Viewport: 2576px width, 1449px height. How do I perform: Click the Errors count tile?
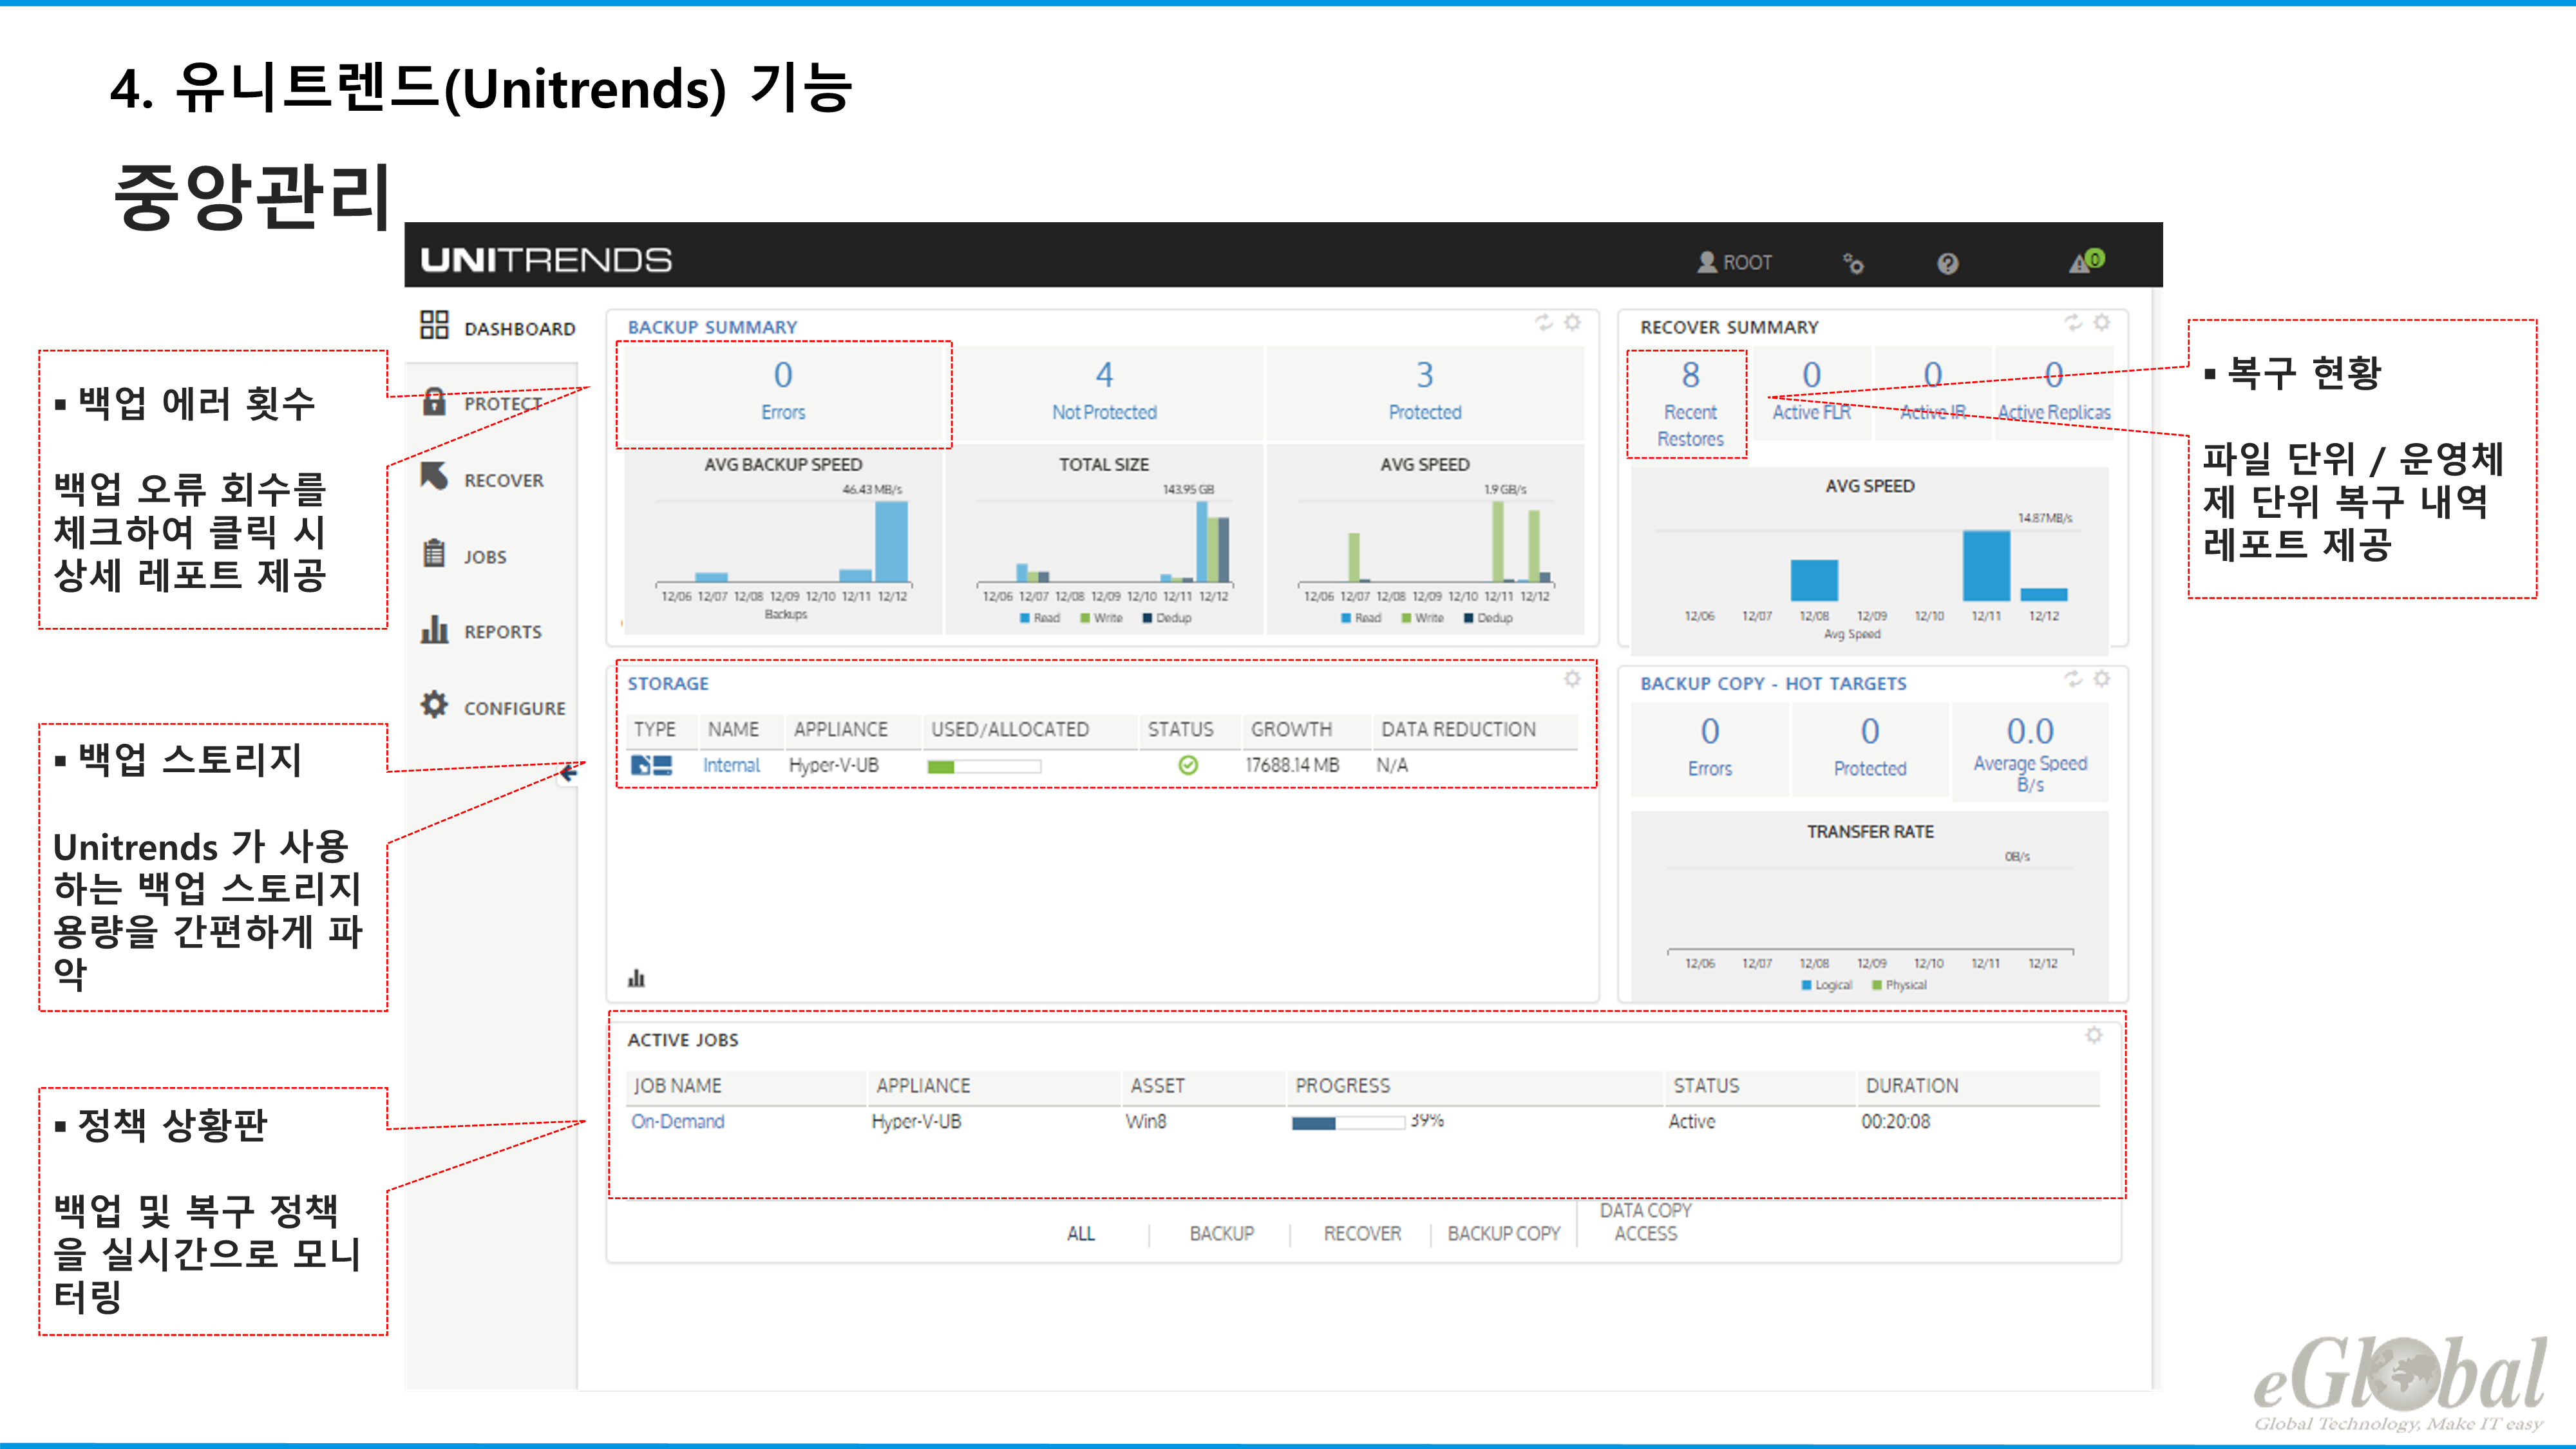pyautogui.click(x=783, y=391)
